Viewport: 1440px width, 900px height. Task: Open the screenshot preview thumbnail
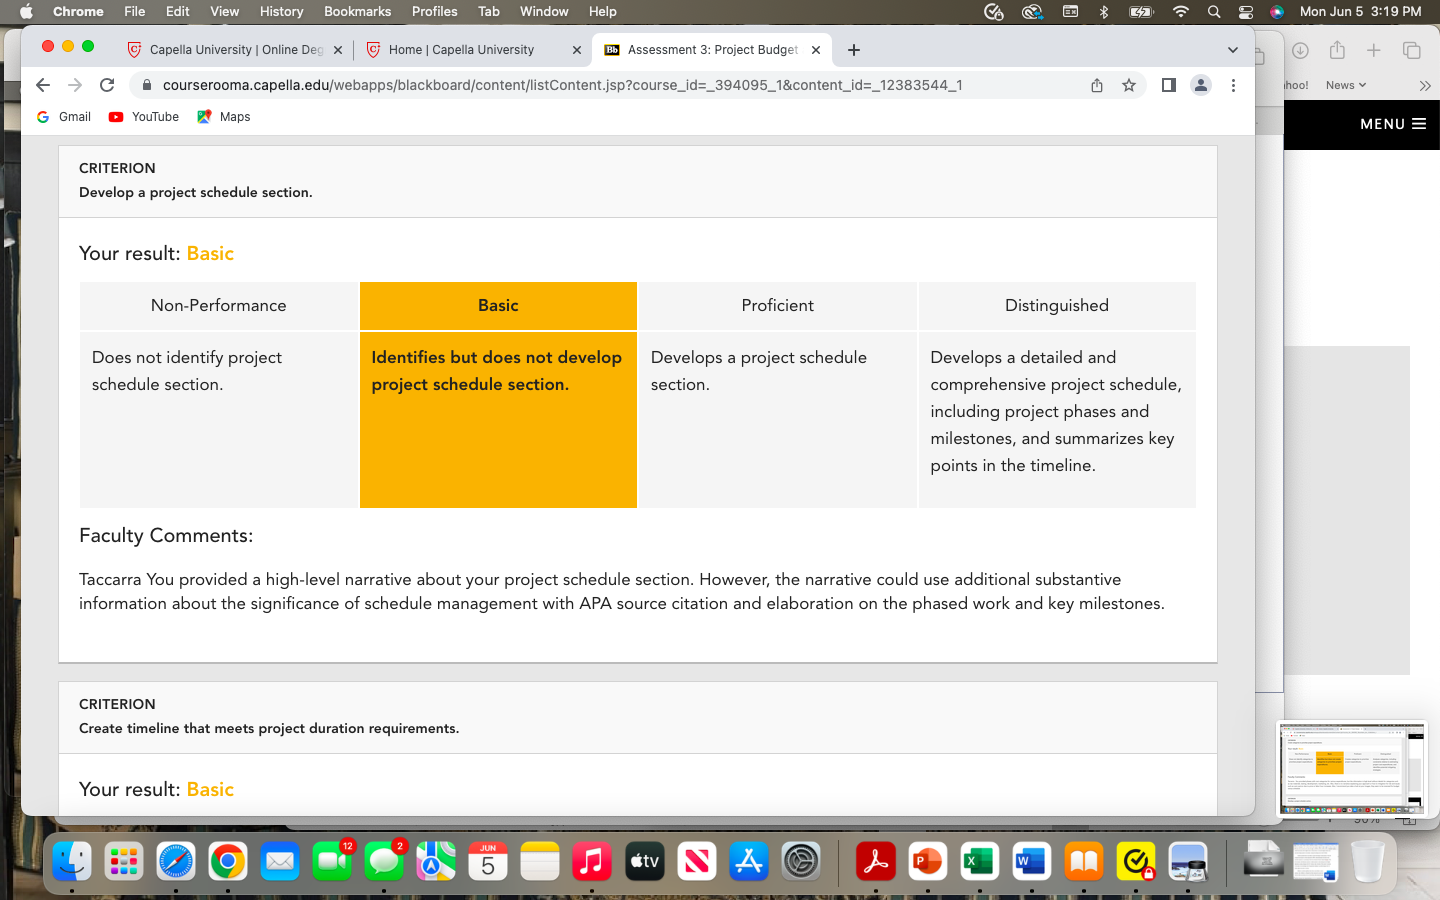tap(1351, 770)
